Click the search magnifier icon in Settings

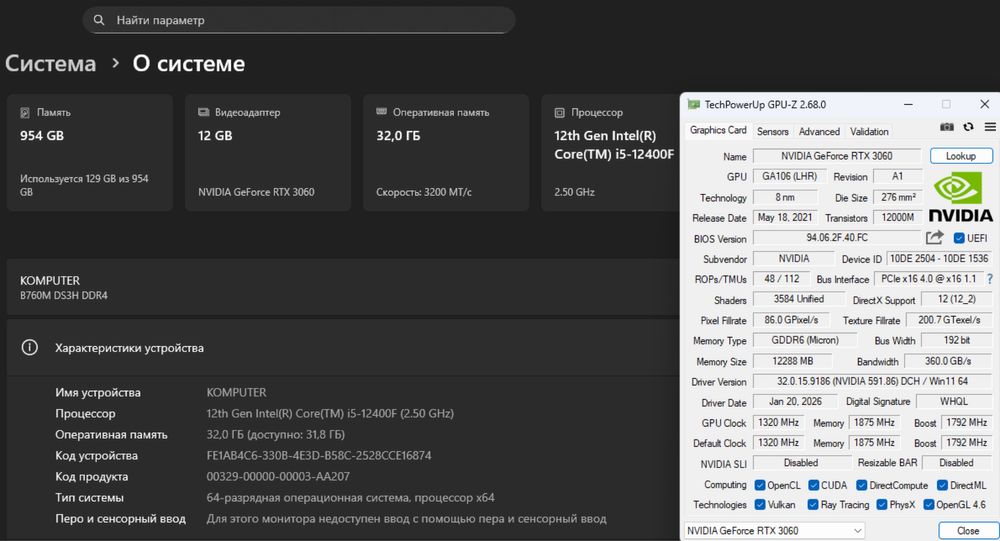click(x=99, y=20)
